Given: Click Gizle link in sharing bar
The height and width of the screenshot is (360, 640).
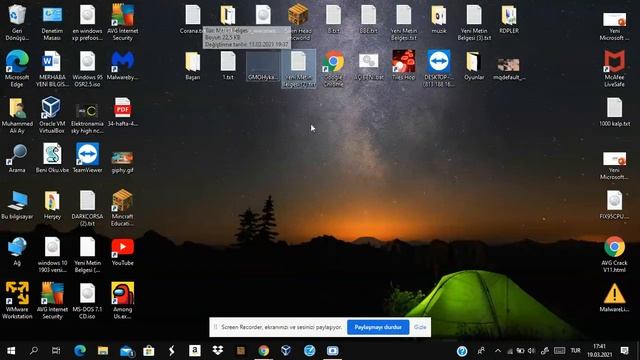Looking at the screenshot, I should click(x=420, y=327).
